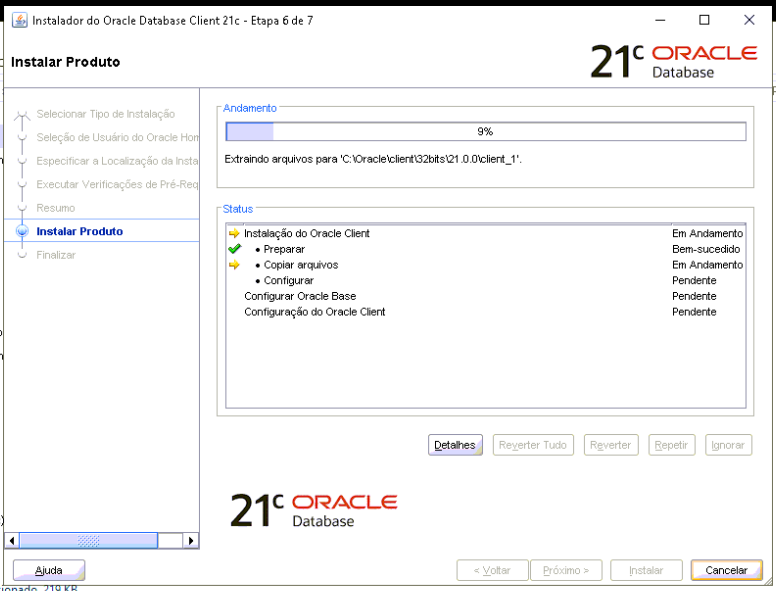Click the Próximo next button
The image size is (776, 591).
pyautogui.click(x=566, y=570)
